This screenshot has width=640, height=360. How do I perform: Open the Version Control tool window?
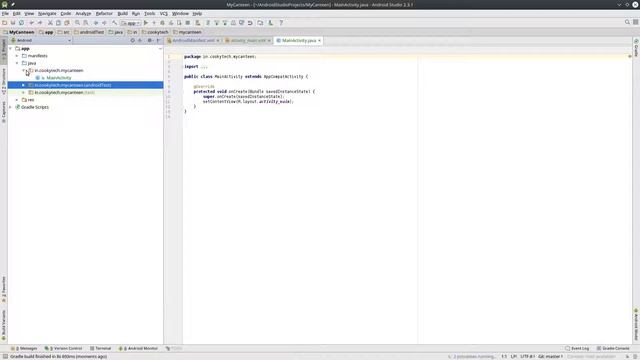[x=63, y=349]
